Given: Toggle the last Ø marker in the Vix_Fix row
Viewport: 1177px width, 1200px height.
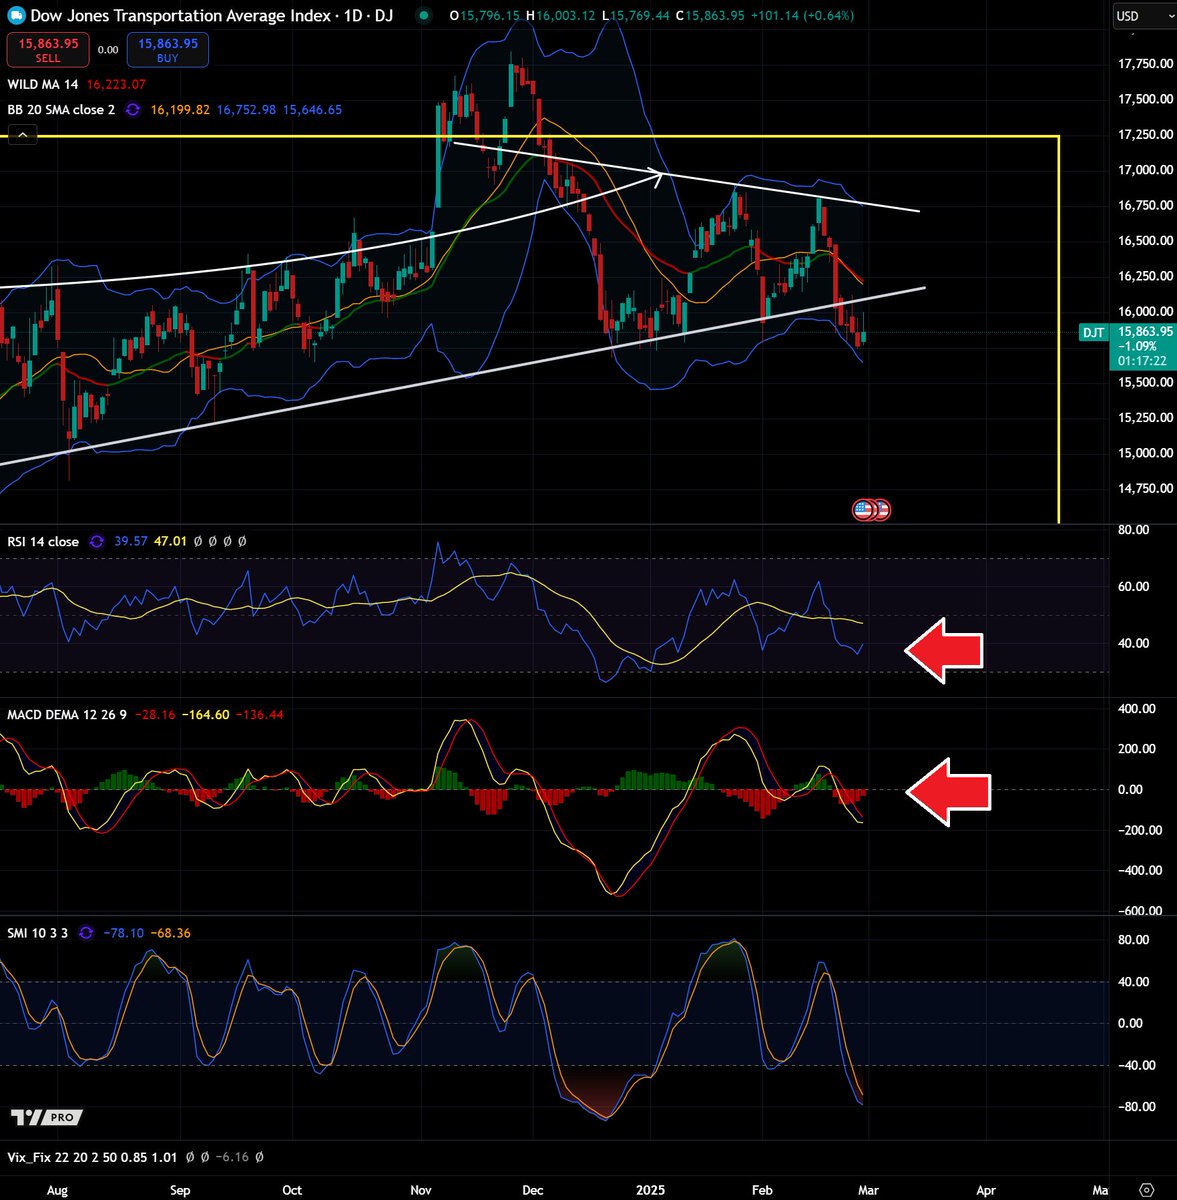Looking at the screenshot, I should coord(258,1157).
